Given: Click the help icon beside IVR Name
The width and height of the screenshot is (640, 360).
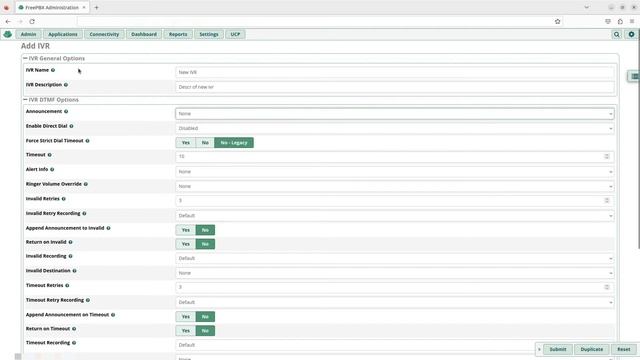Looking at the screenshot, I should click(x=53, y=70).
